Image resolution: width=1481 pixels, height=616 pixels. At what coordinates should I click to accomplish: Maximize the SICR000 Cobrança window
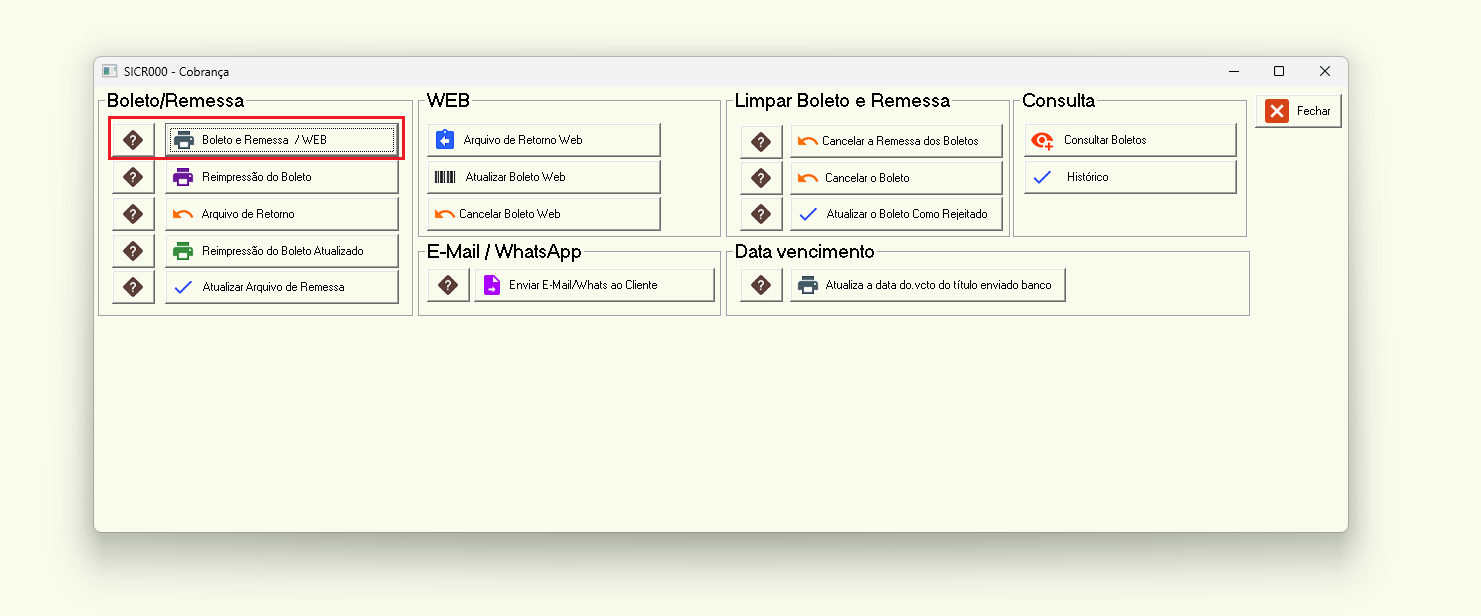1278,71
